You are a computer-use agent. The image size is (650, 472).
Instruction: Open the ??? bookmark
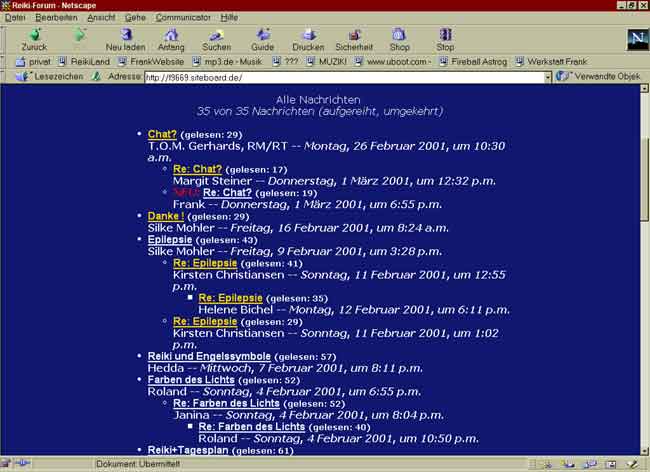(285, 62)
